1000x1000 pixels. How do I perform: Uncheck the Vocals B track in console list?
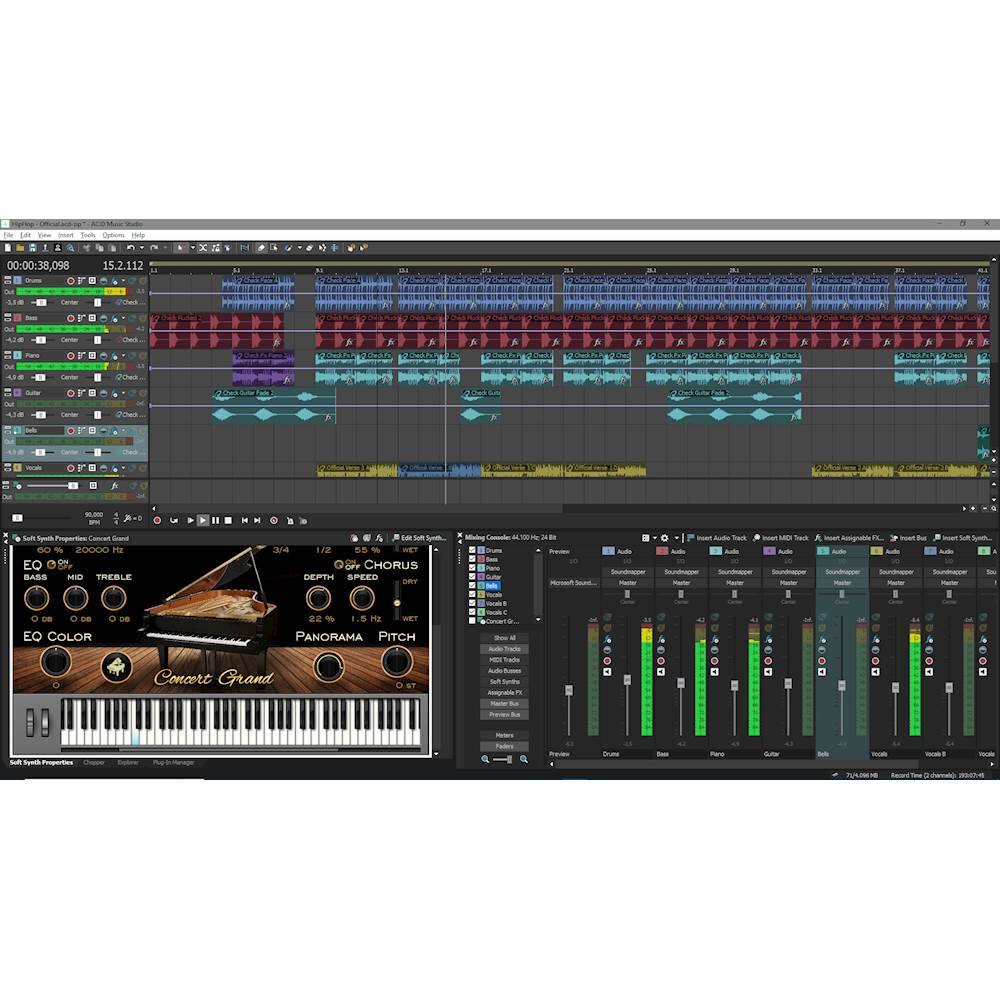(471, 603)
